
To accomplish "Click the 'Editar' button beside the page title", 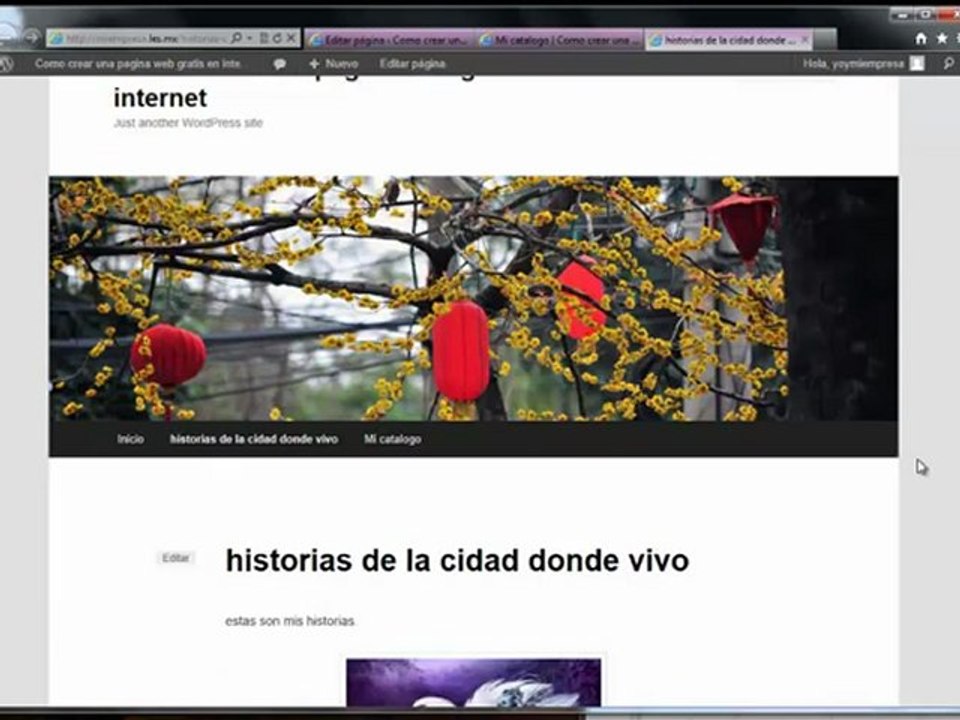I will [x=176, y=558].
